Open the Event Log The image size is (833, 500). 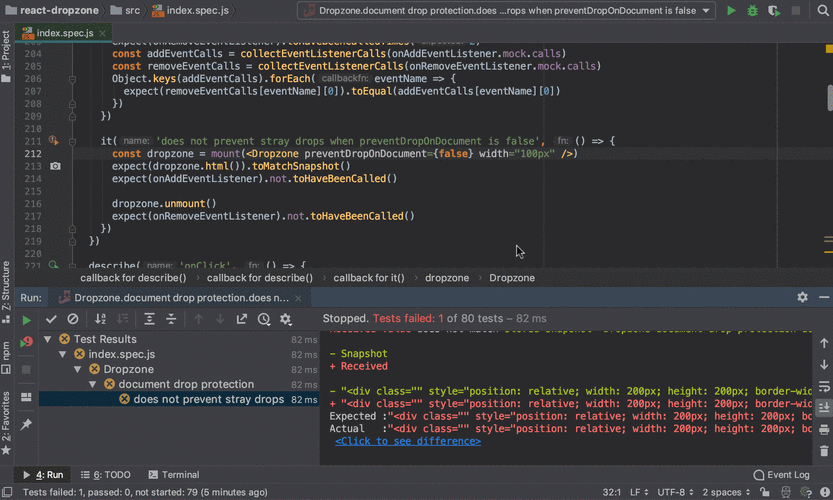click(781, 474)
